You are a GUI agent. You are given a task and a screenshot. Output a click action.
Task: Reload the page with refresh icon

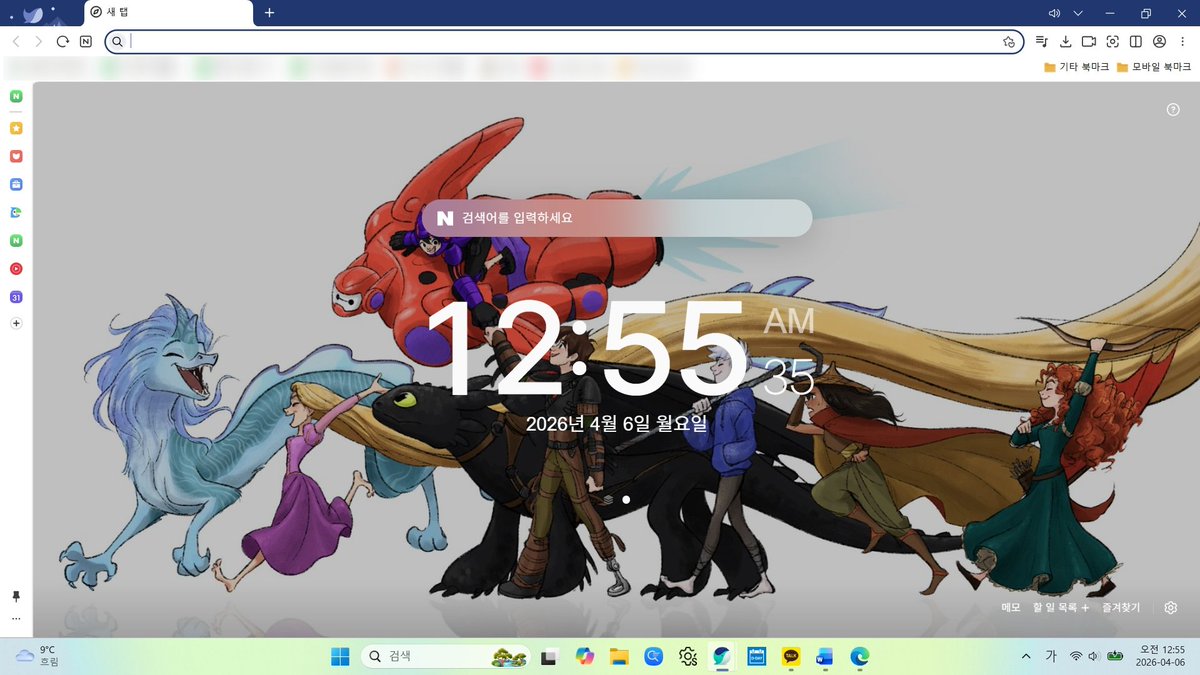62,41
